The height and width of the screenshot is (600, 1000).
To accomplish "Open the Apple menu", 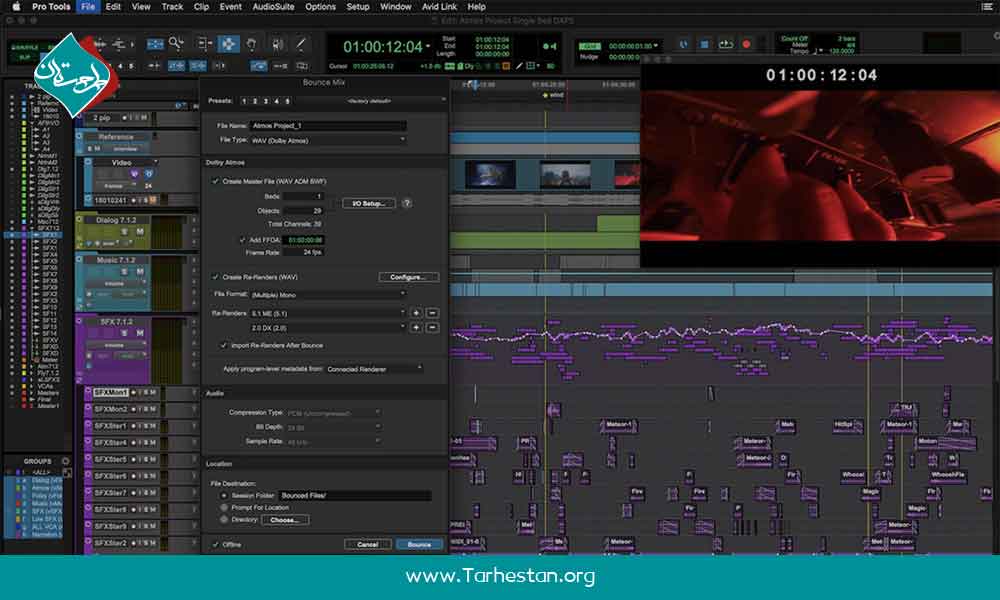I will pos(16,6).
